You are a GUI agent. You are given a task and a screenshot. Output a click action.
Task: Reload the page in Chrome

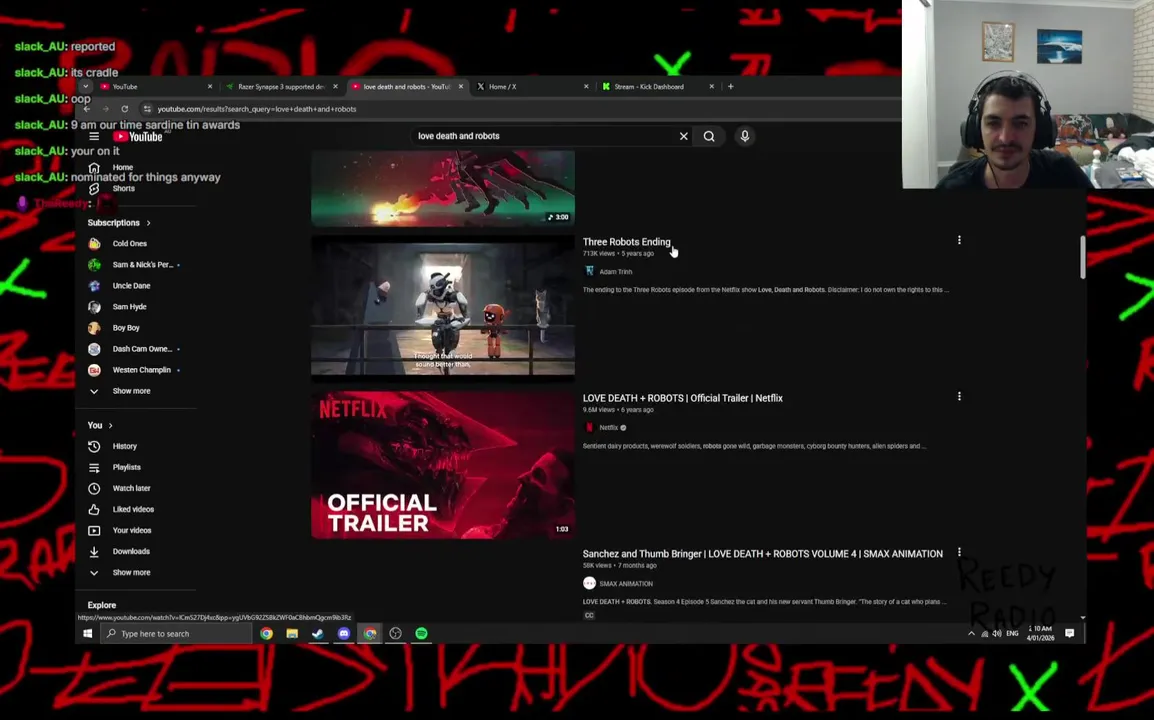(x=124, y=109)
